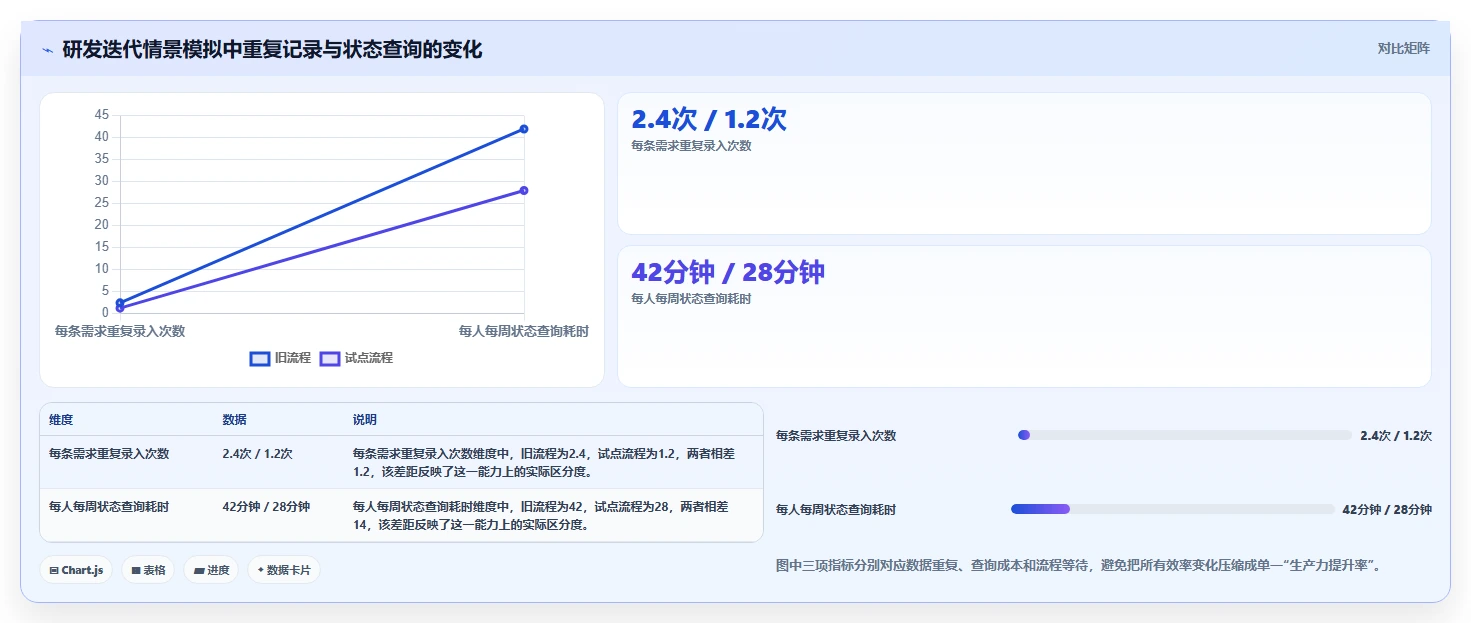Click the x-axis label 每人每周状态查询耗时
This screenshot has width=1471, height=623.
pos(524,331)
